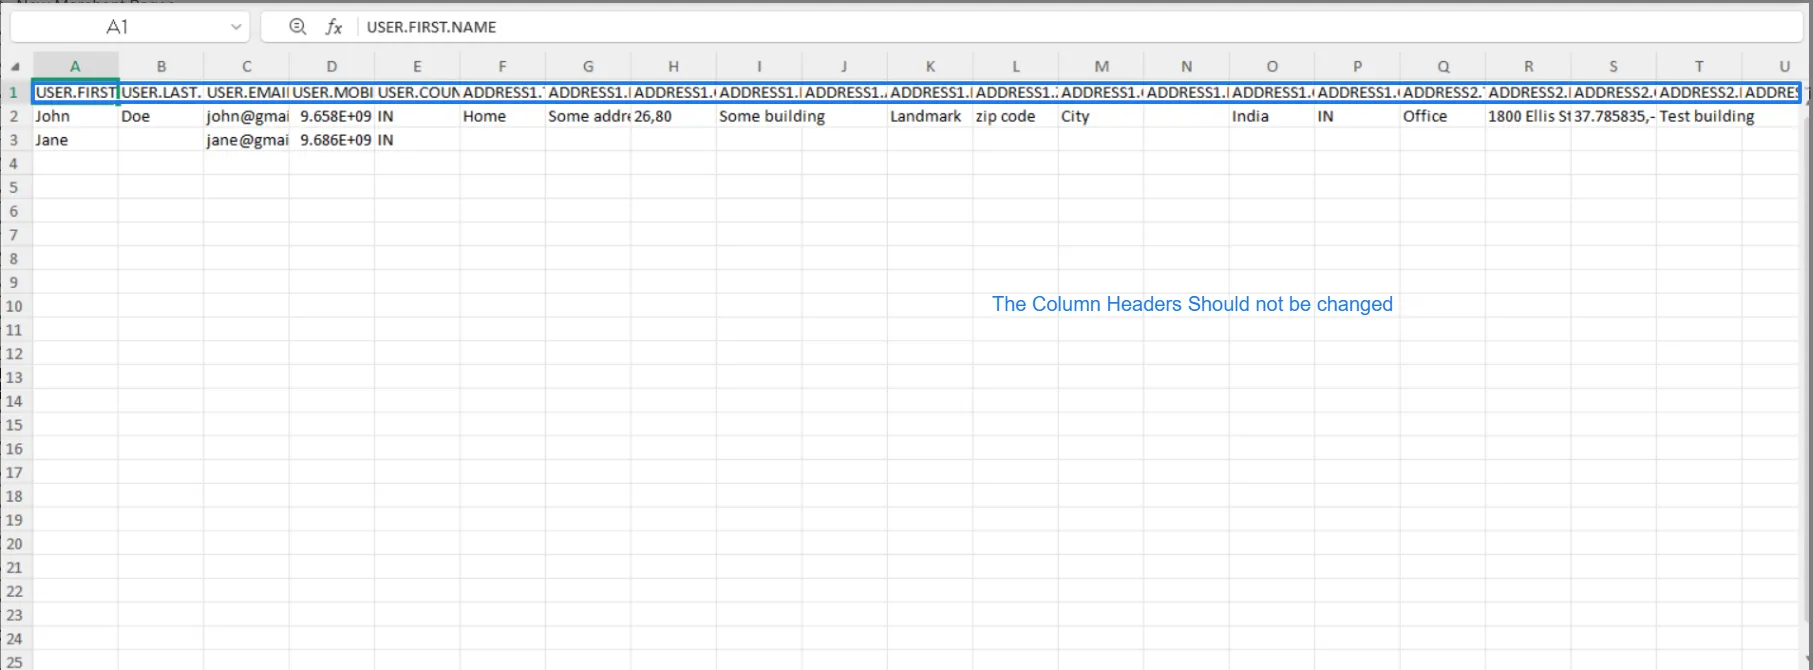Select the john@gmai email cell

pos(246,116)
